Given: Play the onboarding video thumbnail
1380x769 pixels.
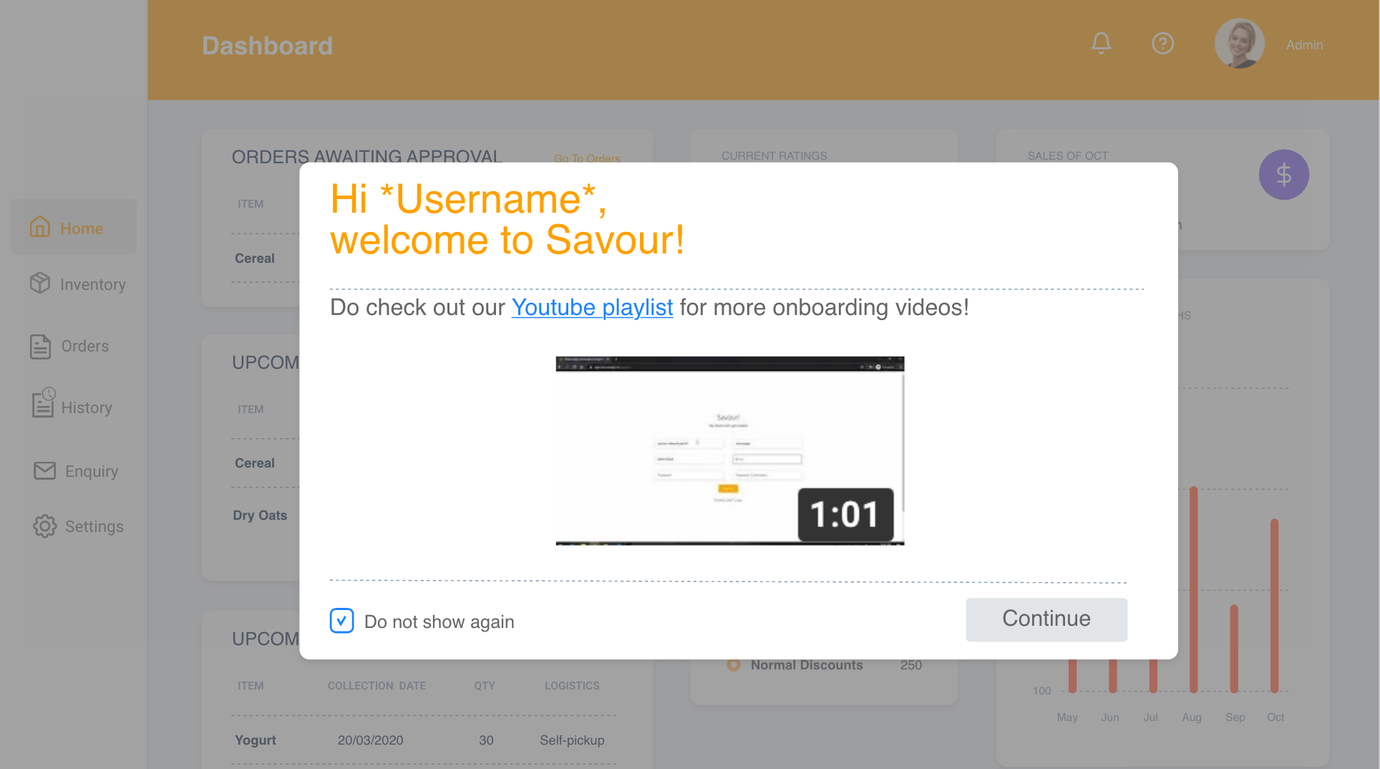Looking at the screenshot, I should point(730,451).
